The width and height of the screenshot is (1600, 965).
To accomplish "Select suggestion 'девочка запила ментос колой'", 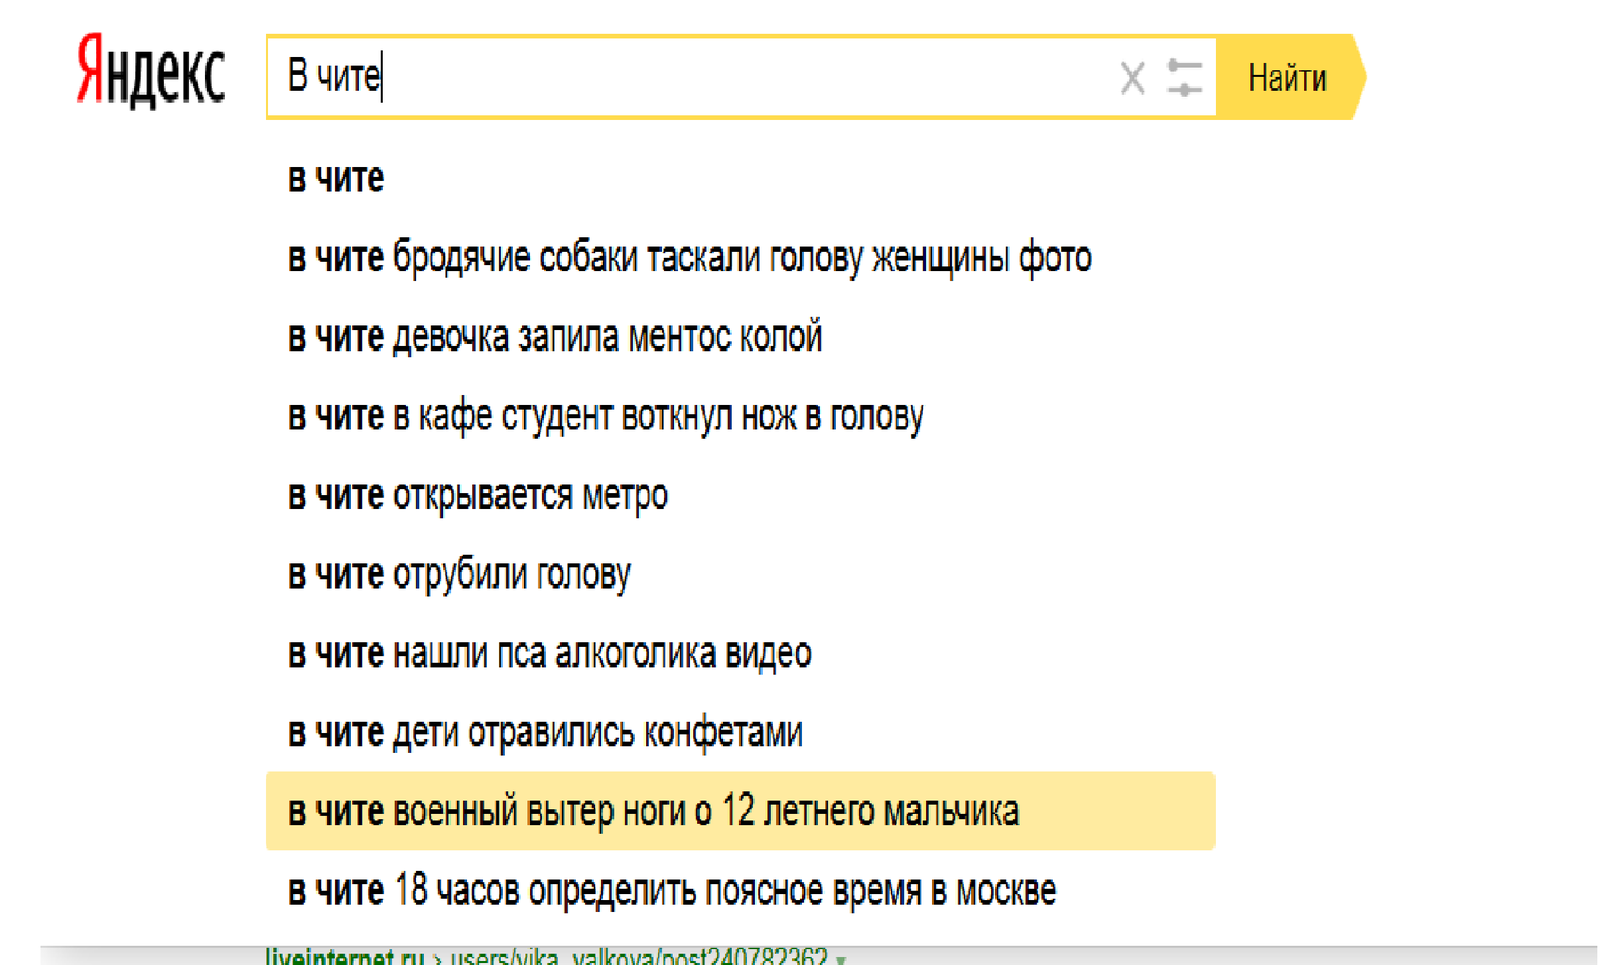I will click(555, 337).
